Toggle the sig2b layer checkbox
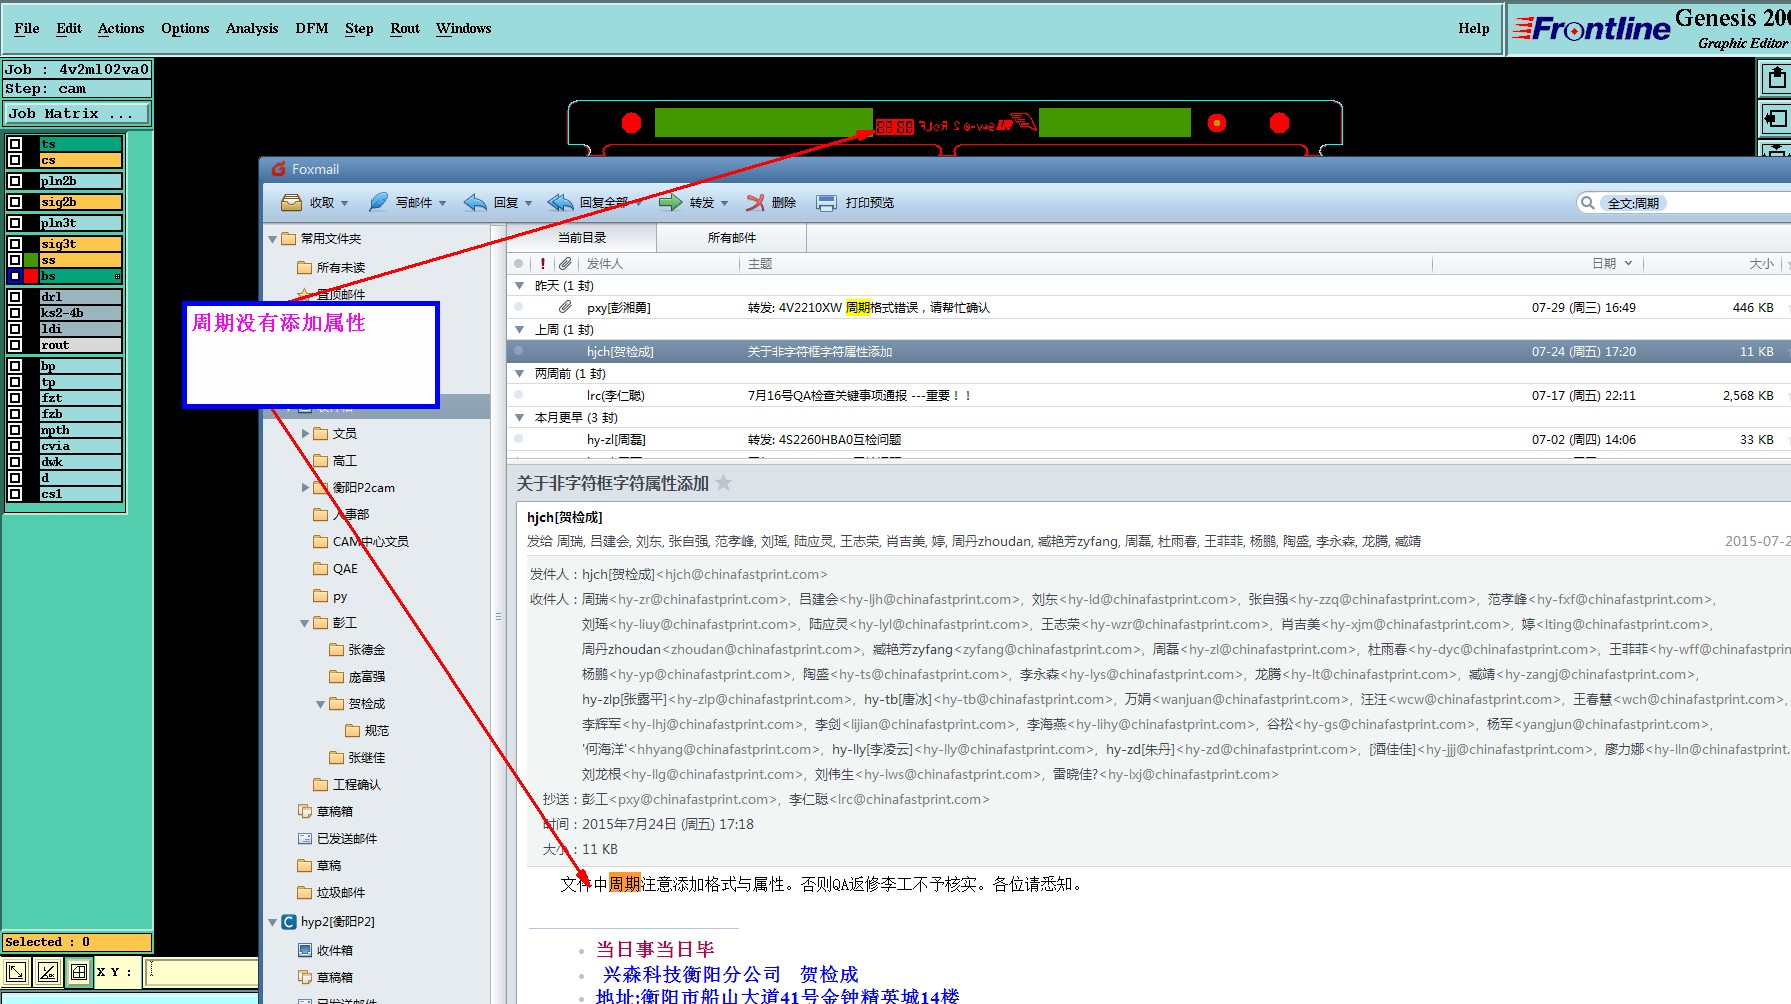 [15, 202]
